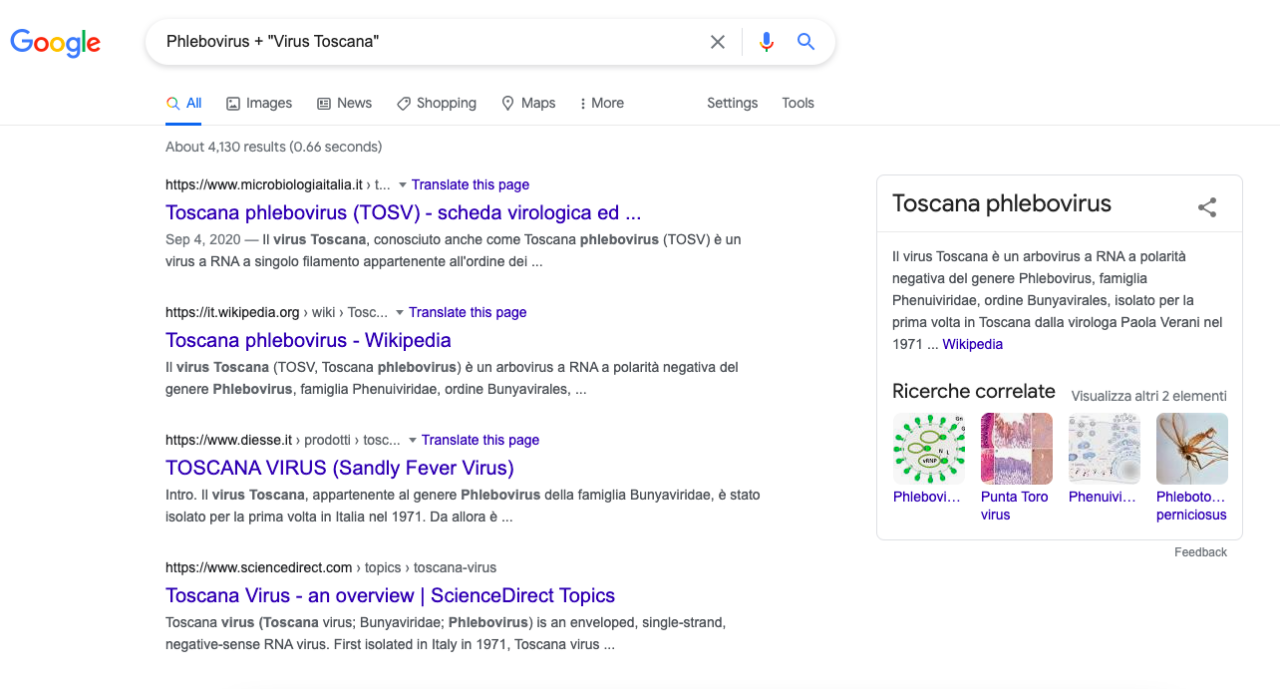Expand the dropdown arrow beside it.wikipedia.org

click(399, 312)
